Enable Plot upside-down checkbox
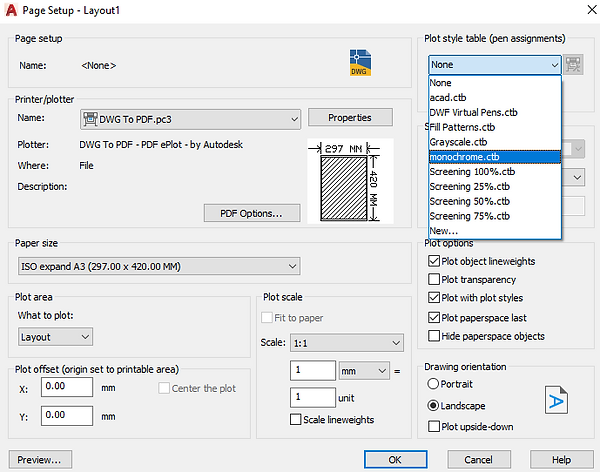Image resolution: width=600 pixels, height=472 pixels. pos(434,426)
